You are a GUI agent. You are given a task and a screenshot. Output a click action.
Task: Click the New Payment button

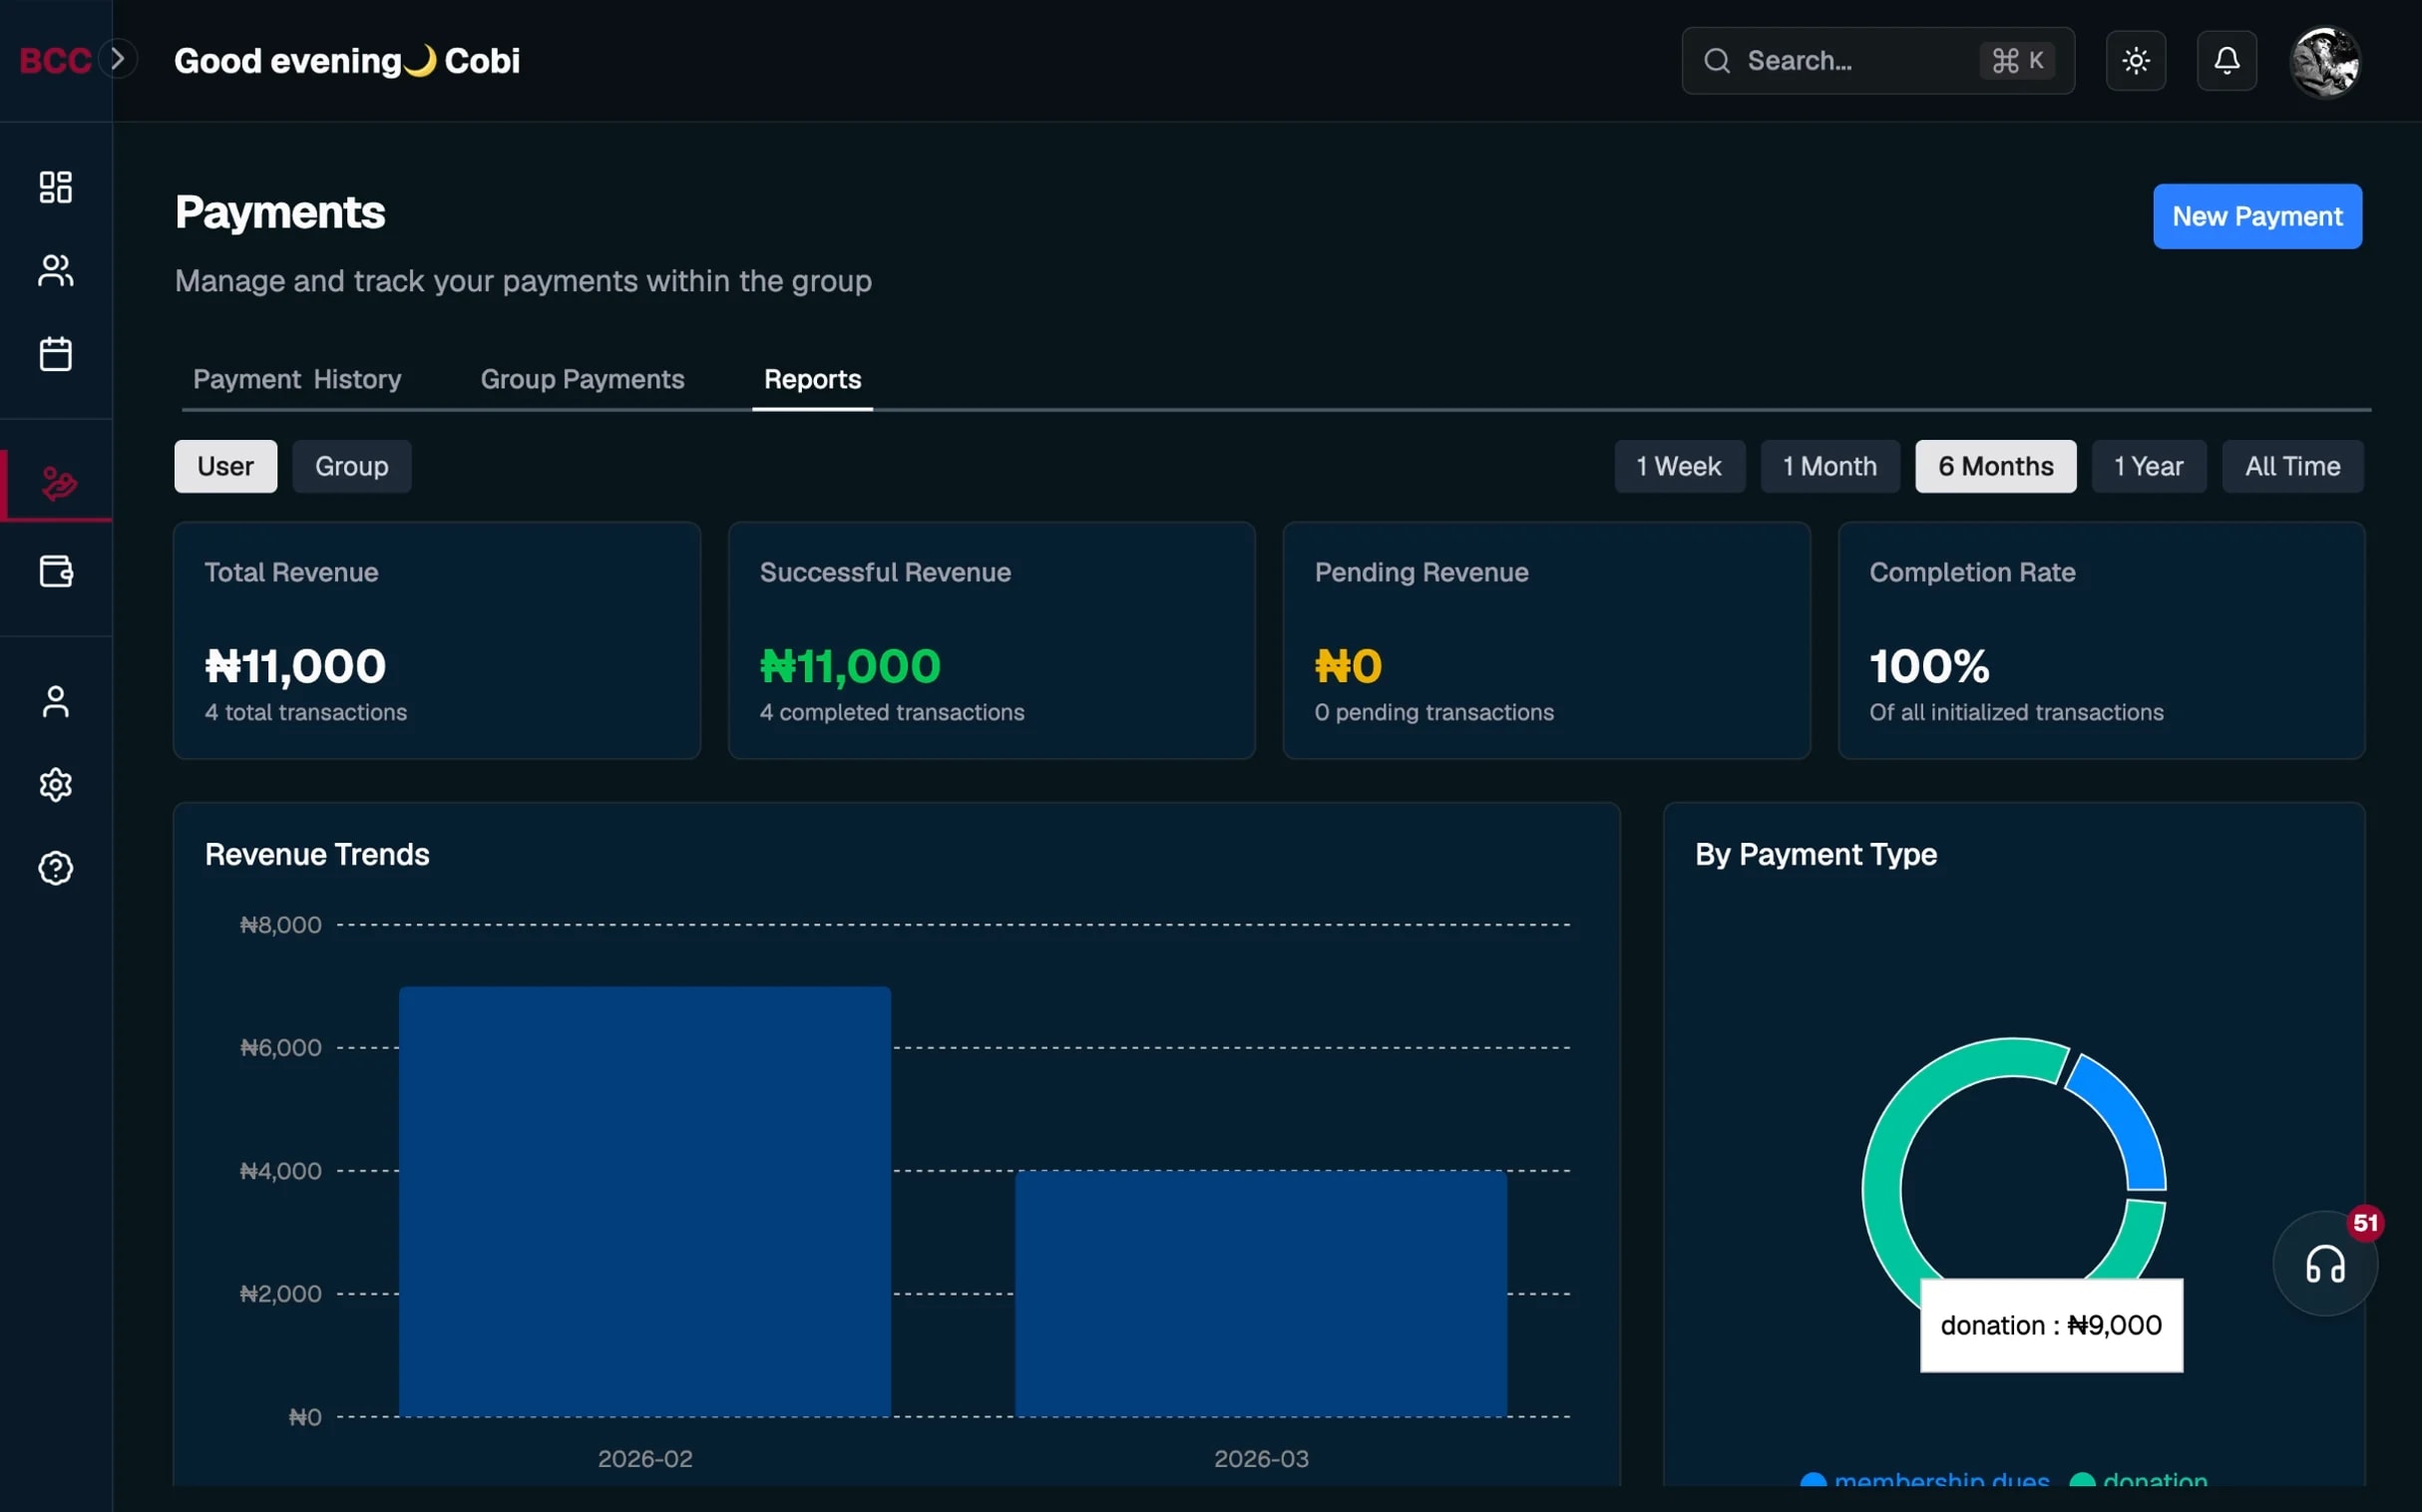click(2257, 216)
